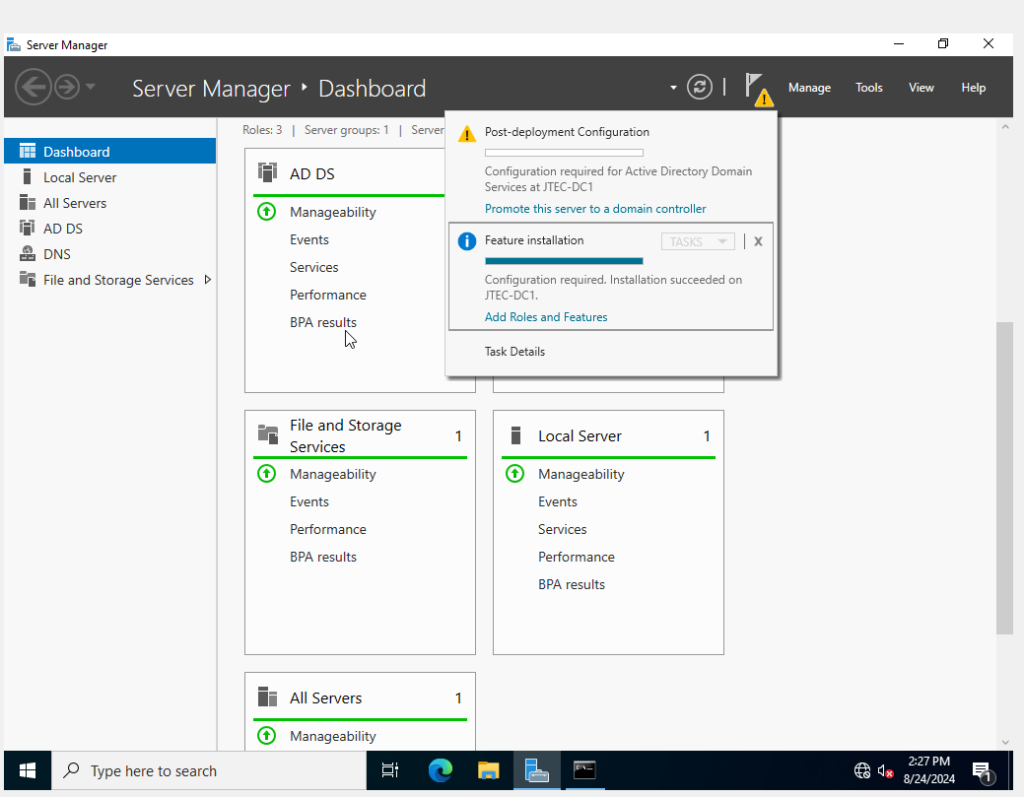Open Performance in the Local Server tile
The height and width of the screenshot is (797, 1024).
coord(576,557)
